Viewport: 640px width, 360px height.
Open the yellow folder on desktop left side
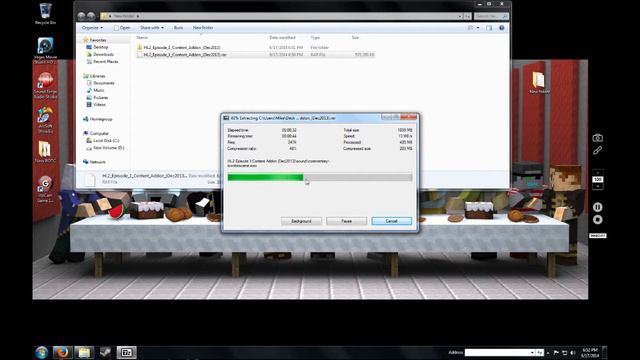(45, 152)
